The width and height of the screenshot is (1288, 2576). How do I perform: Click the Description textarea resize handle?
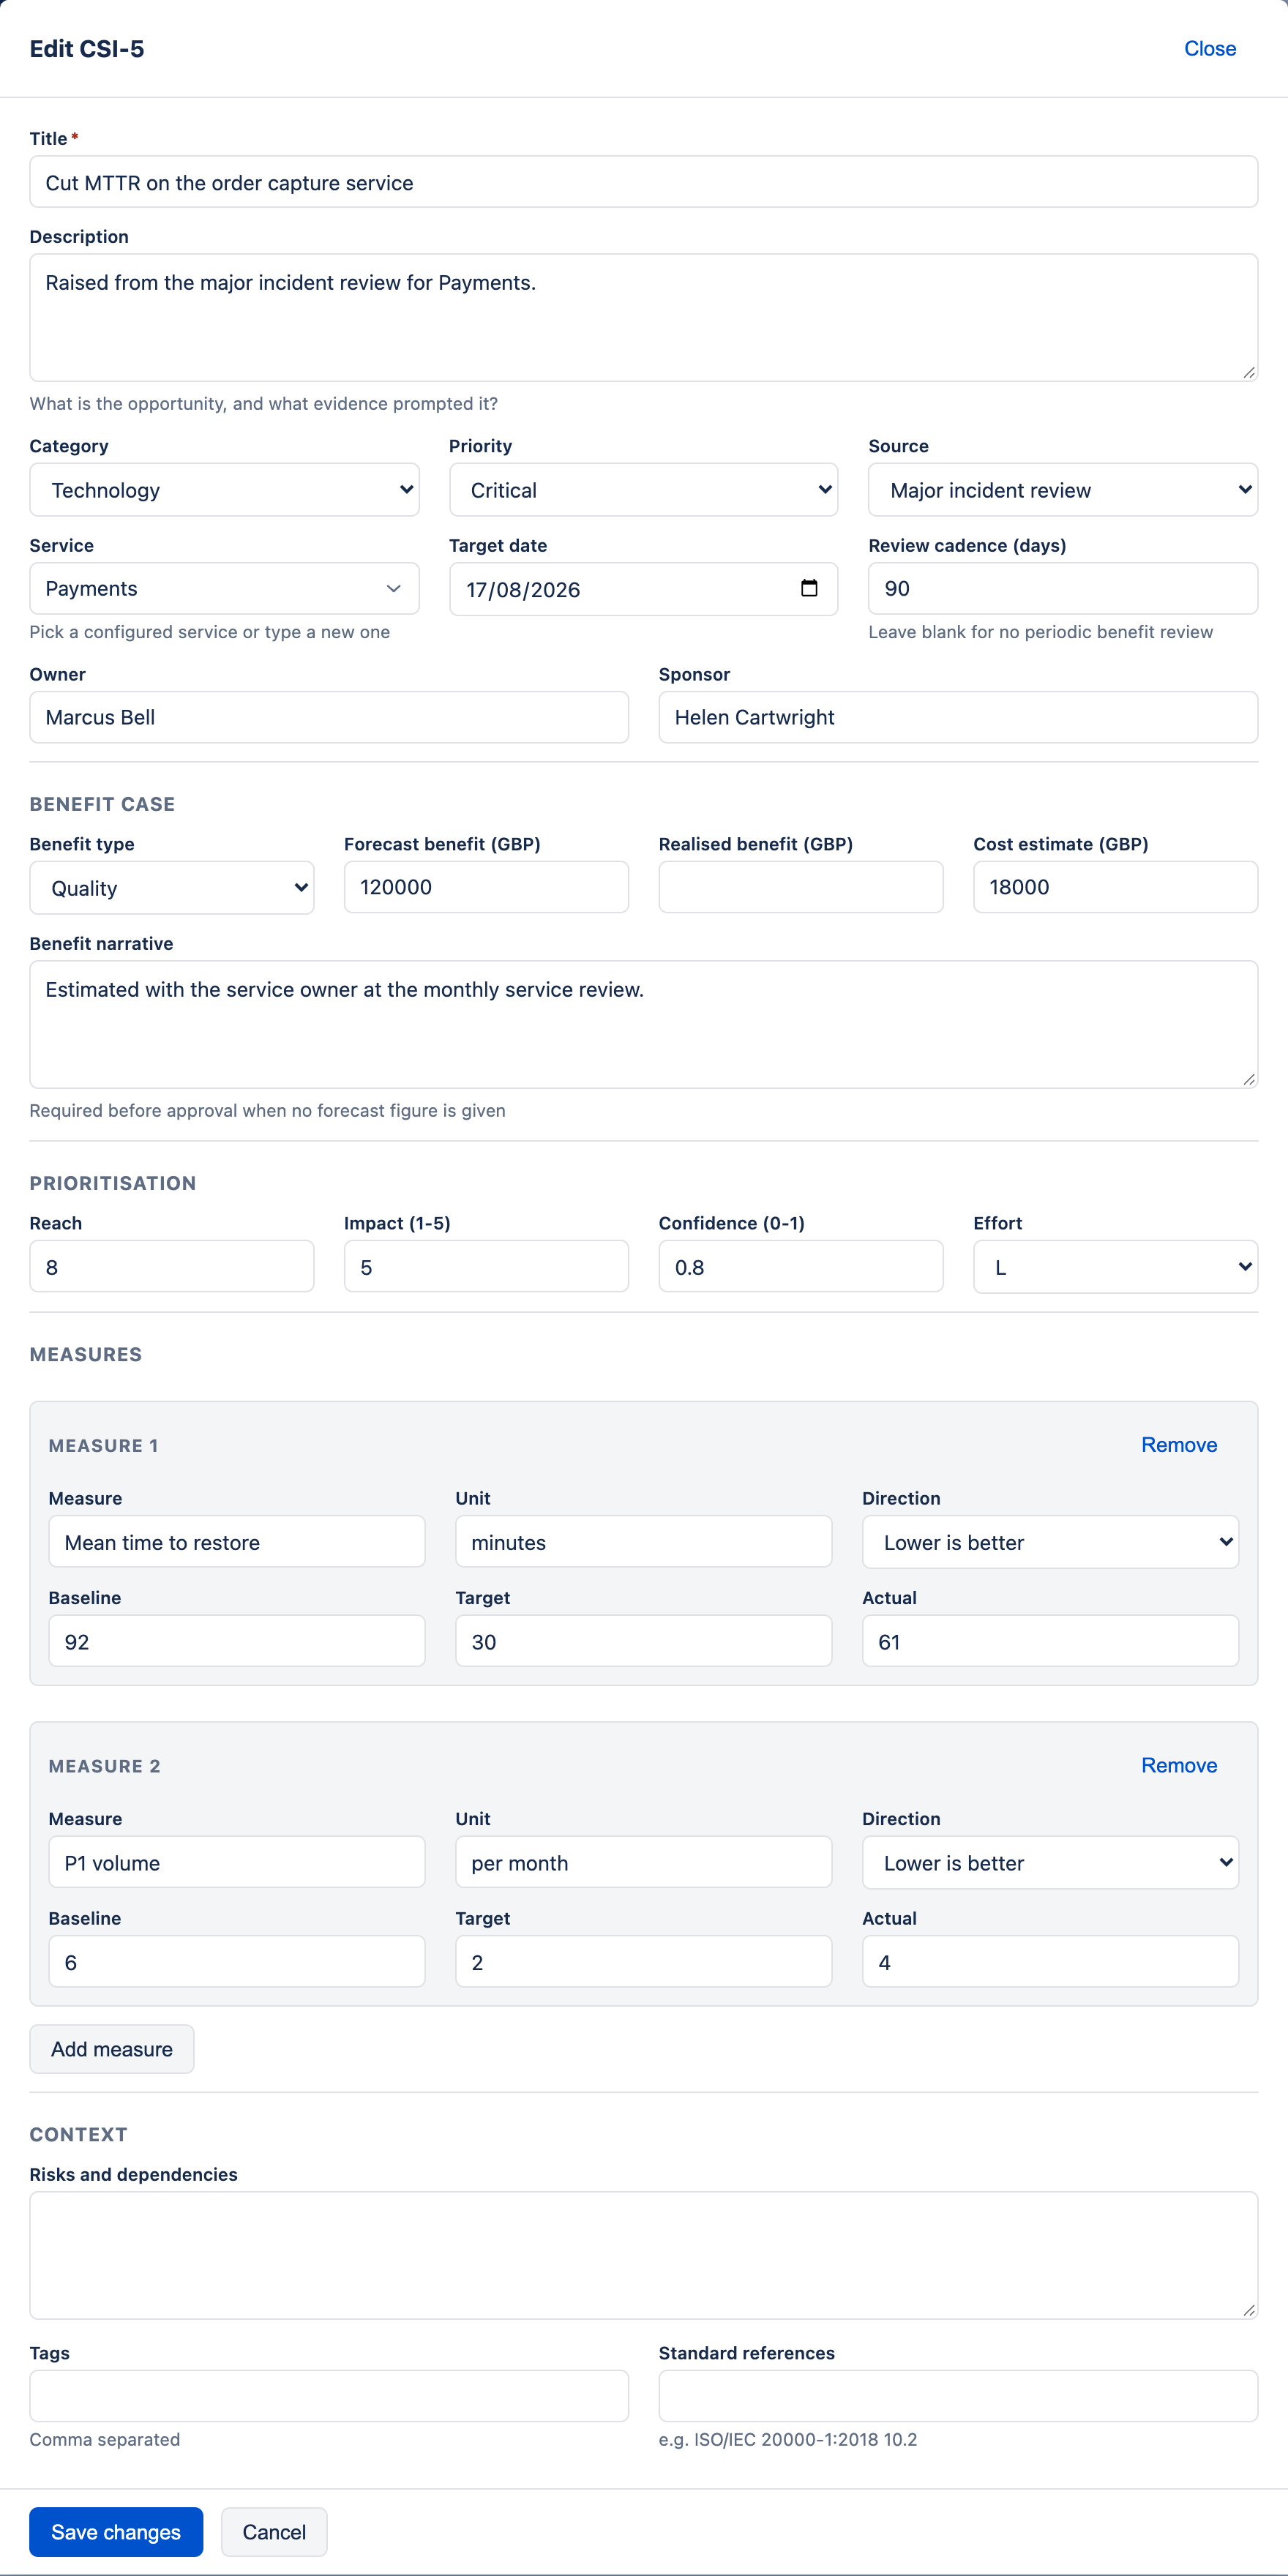coord(1249,373)
